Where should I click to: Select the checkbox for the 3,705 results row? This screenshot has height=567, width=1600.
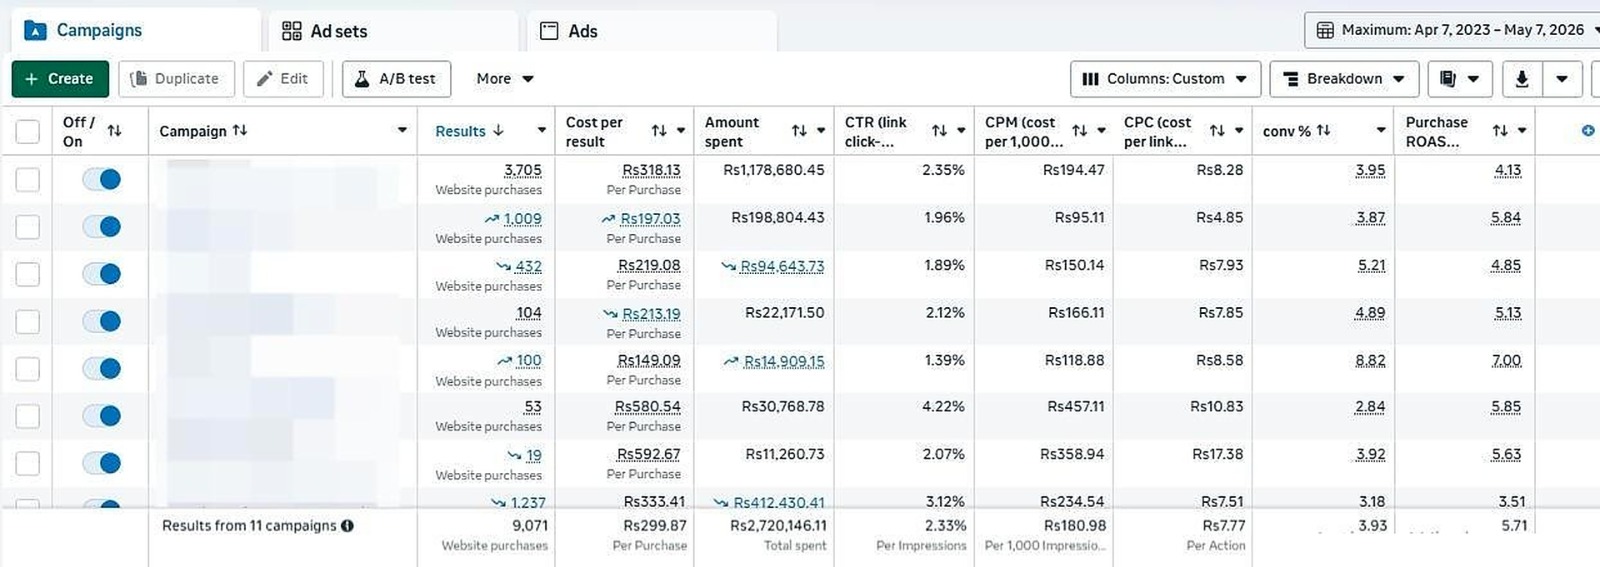28,180
